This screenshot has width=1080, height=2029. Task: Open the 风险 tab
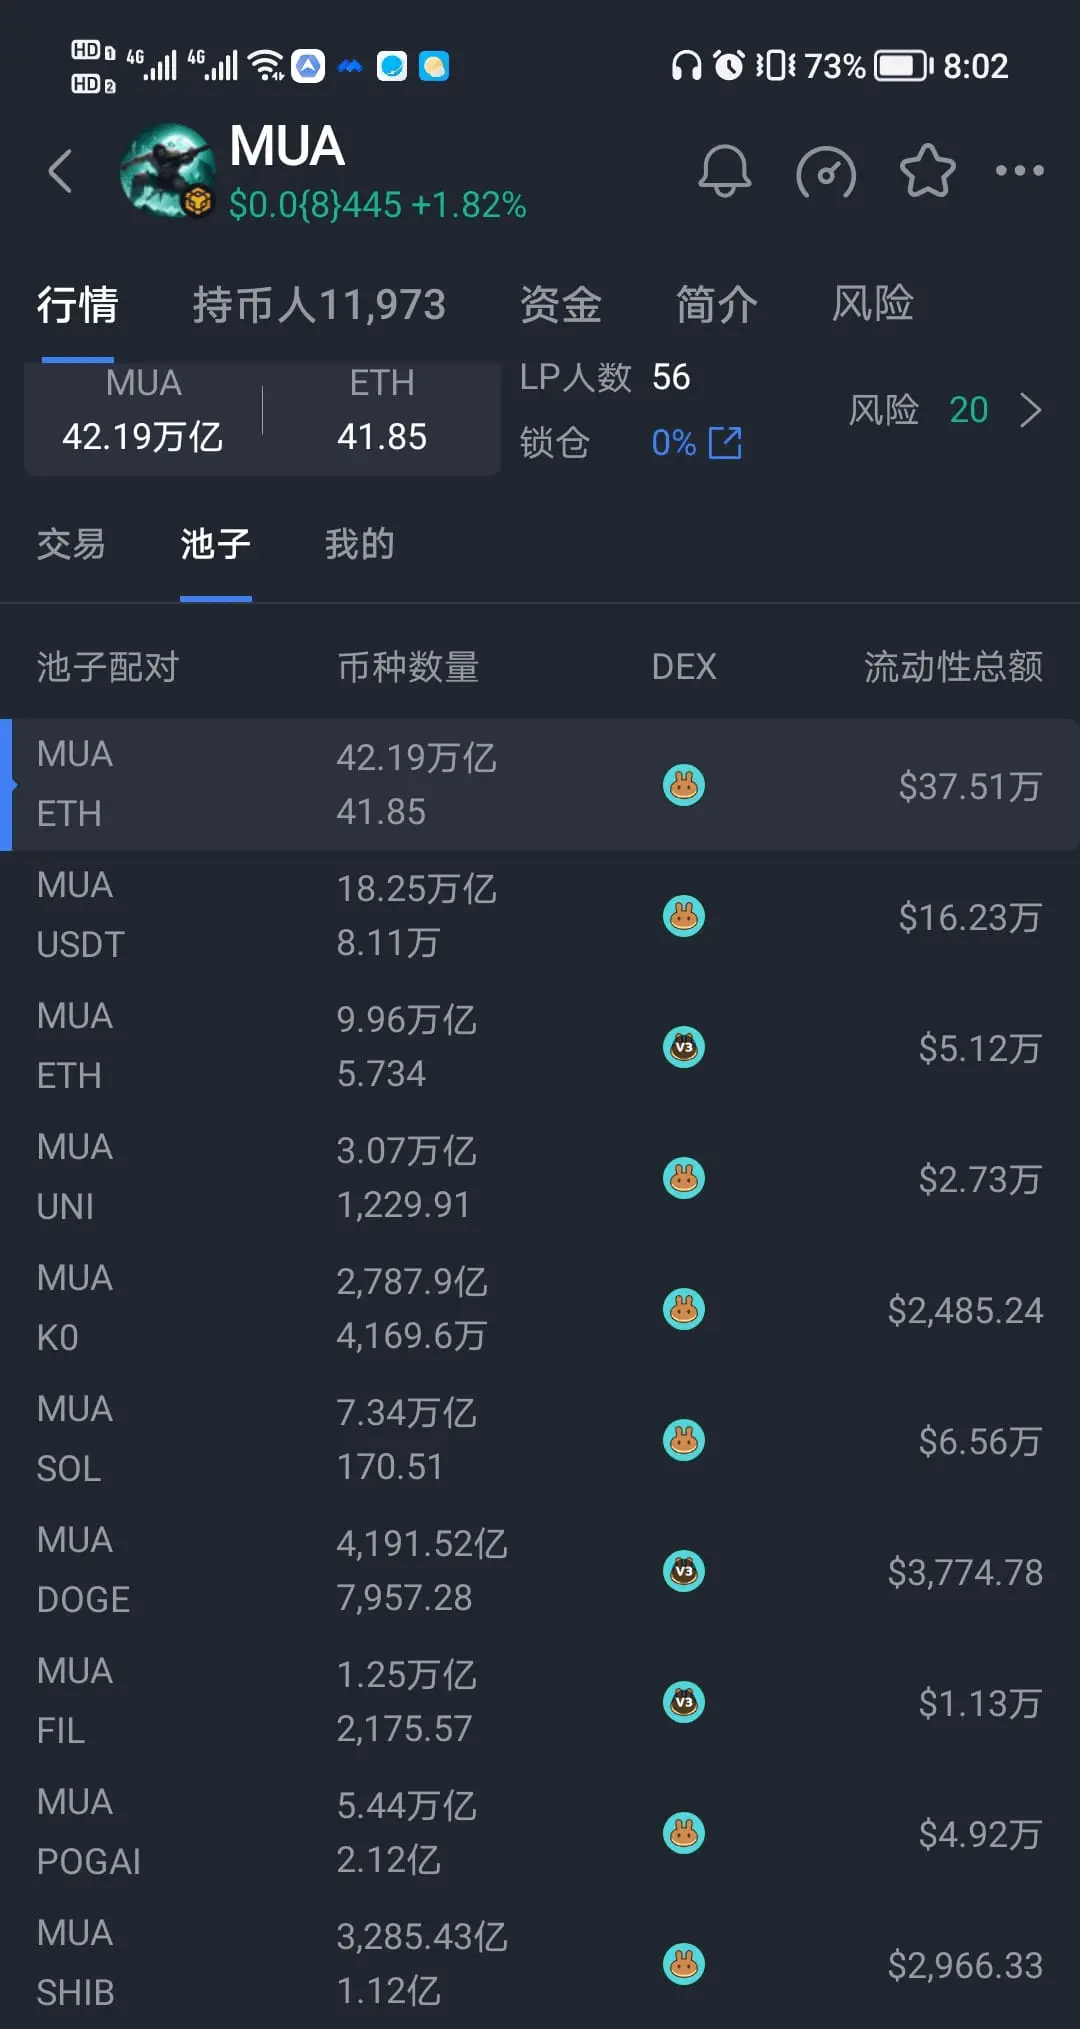click(873, 304)
